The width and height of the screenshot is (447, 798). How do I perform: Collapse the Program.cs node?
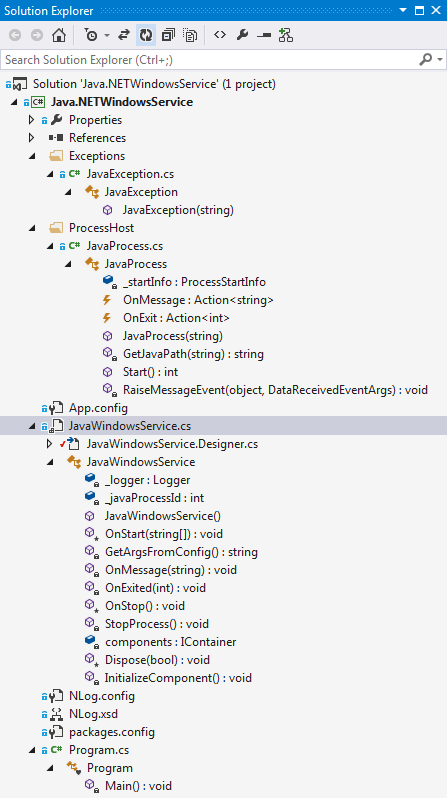coord(31,750)
